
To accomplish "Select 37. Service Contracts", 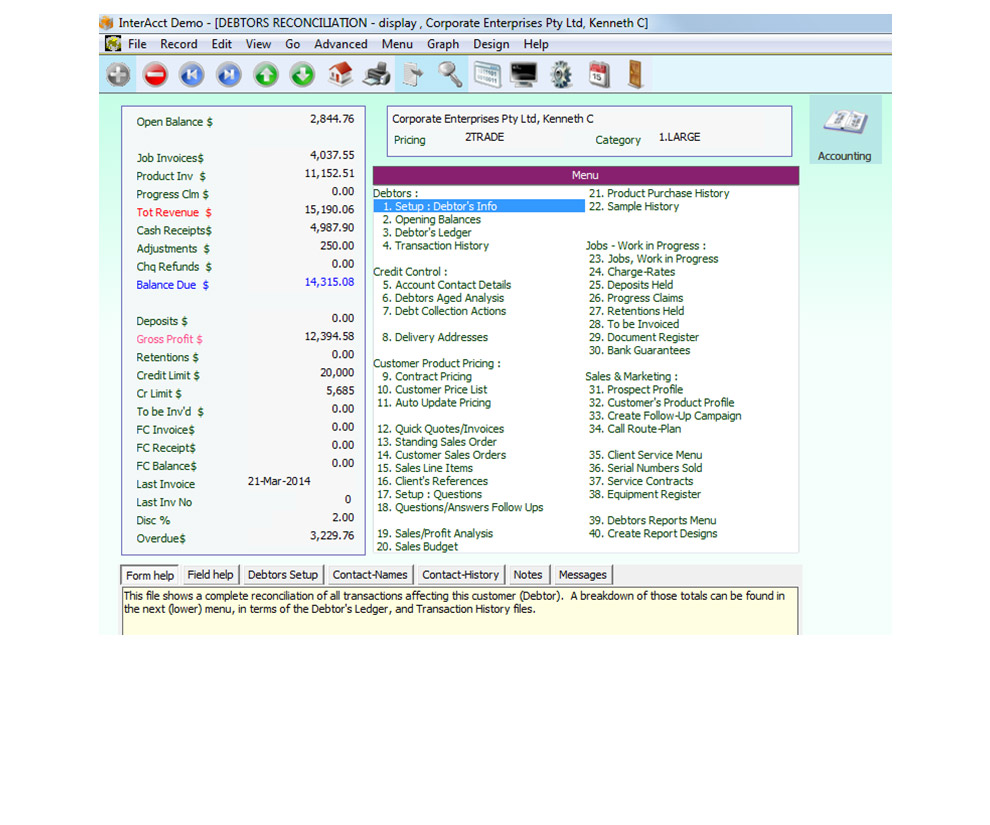I will tap(641, 482).
